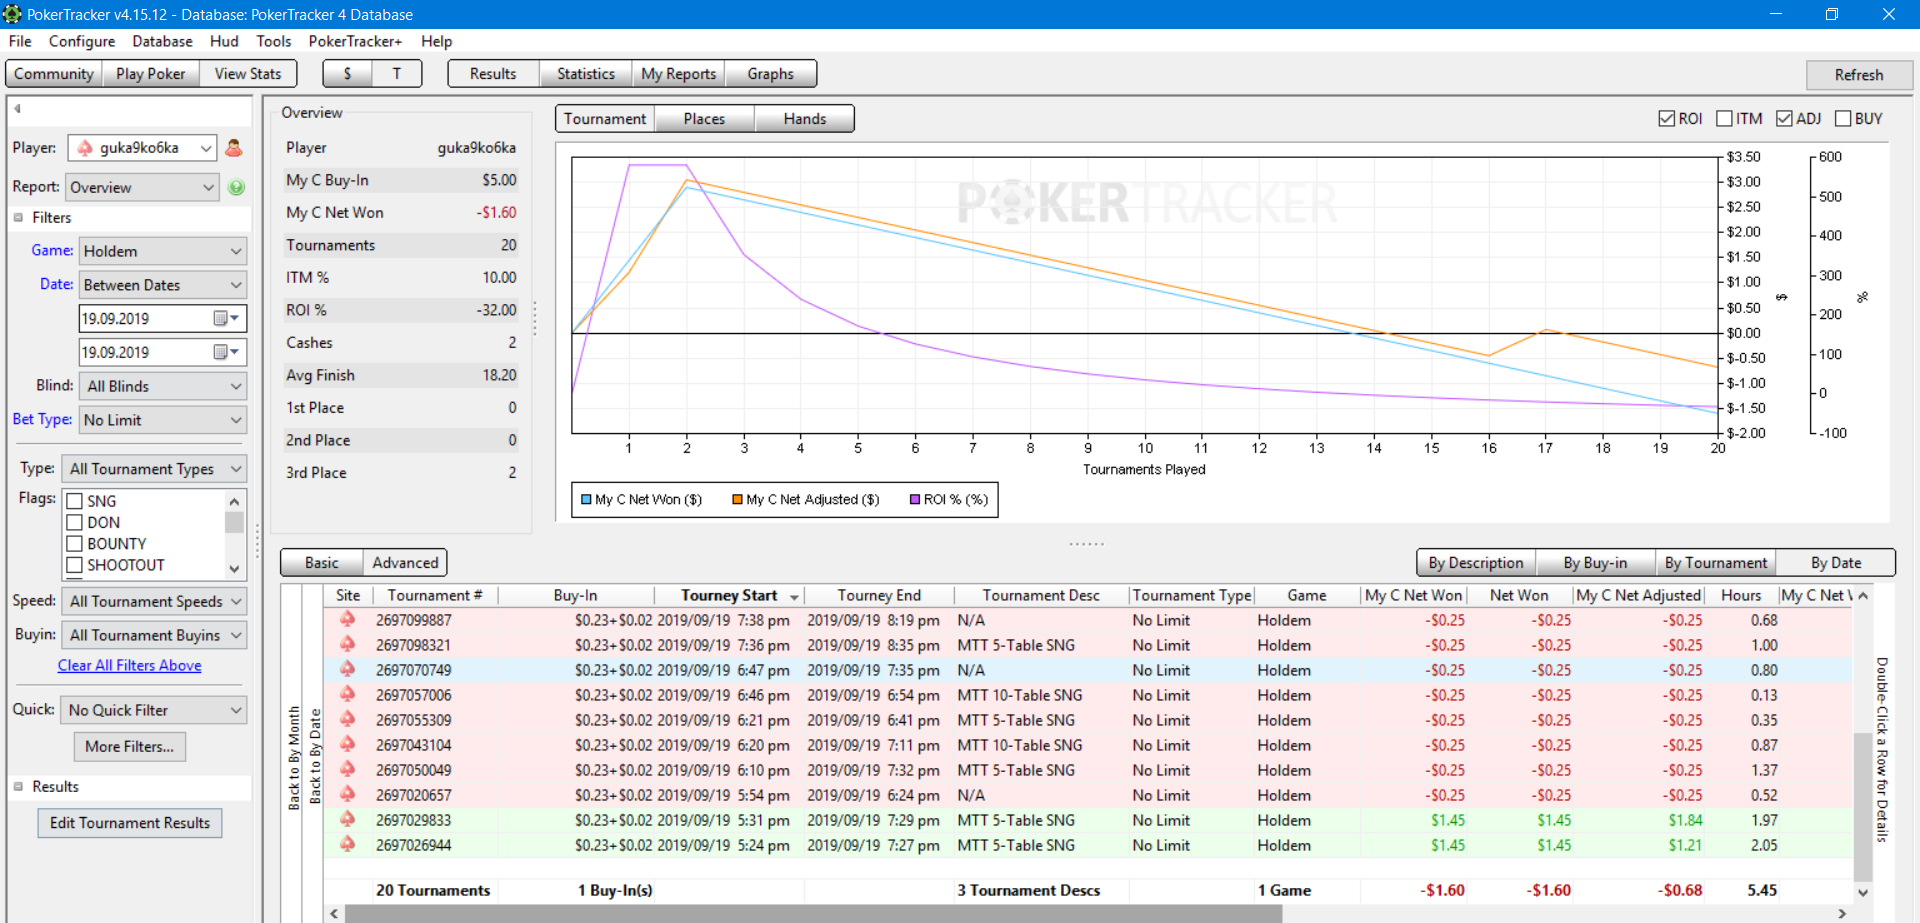Click site icon for tournament 2697050049

coord(347,770)
